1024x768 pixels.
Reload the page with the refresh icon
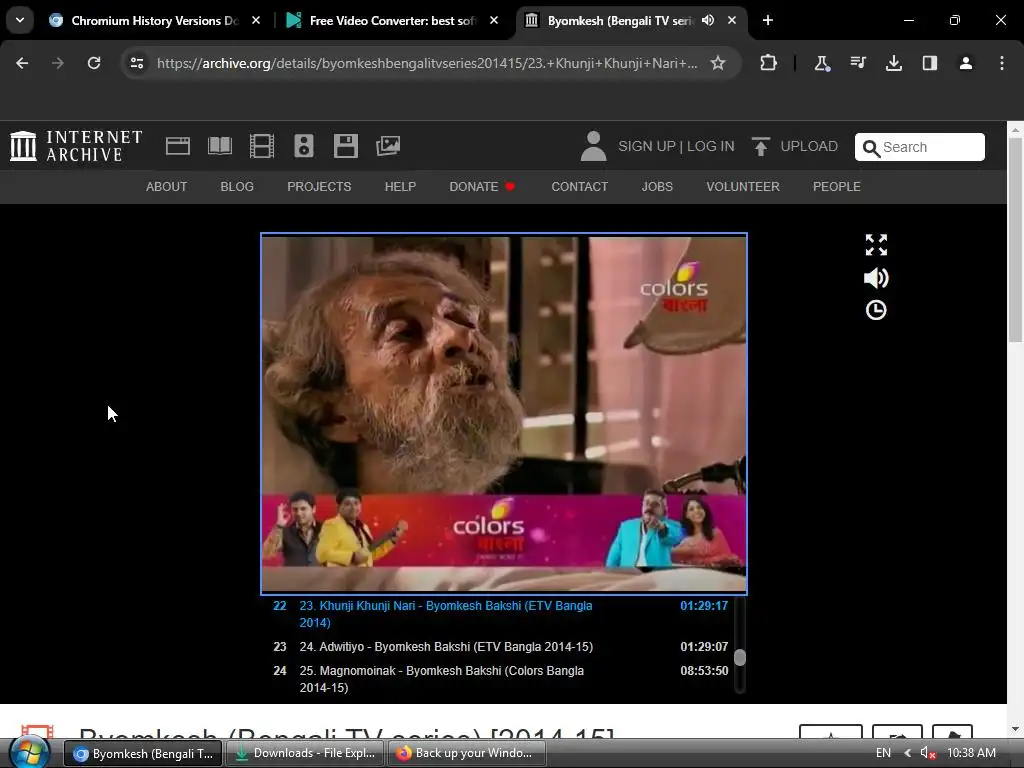tap(94, 63)
